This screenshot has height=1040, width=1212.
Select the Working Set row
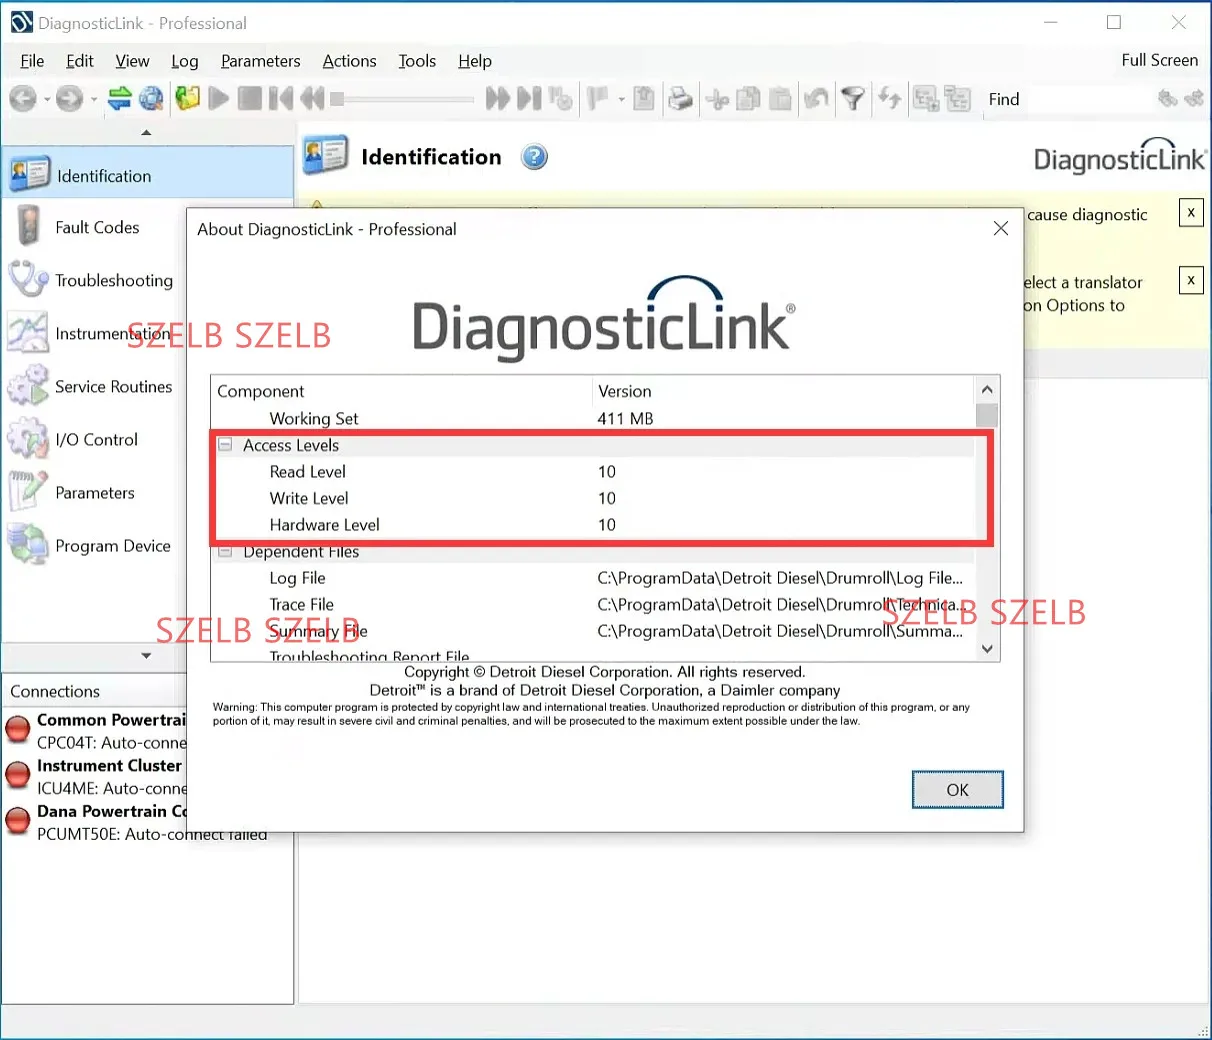(594, 419)
